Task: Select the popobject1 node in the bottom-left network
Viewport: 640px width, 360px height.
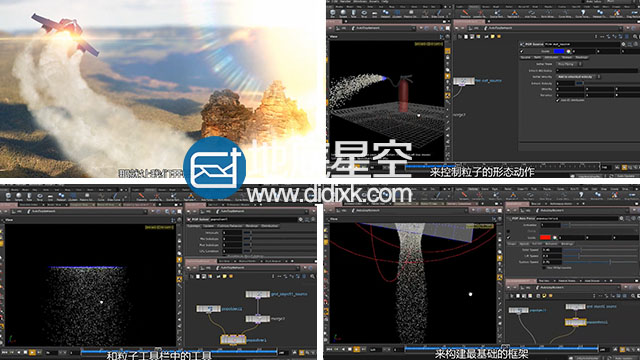Action: [208, 309]
